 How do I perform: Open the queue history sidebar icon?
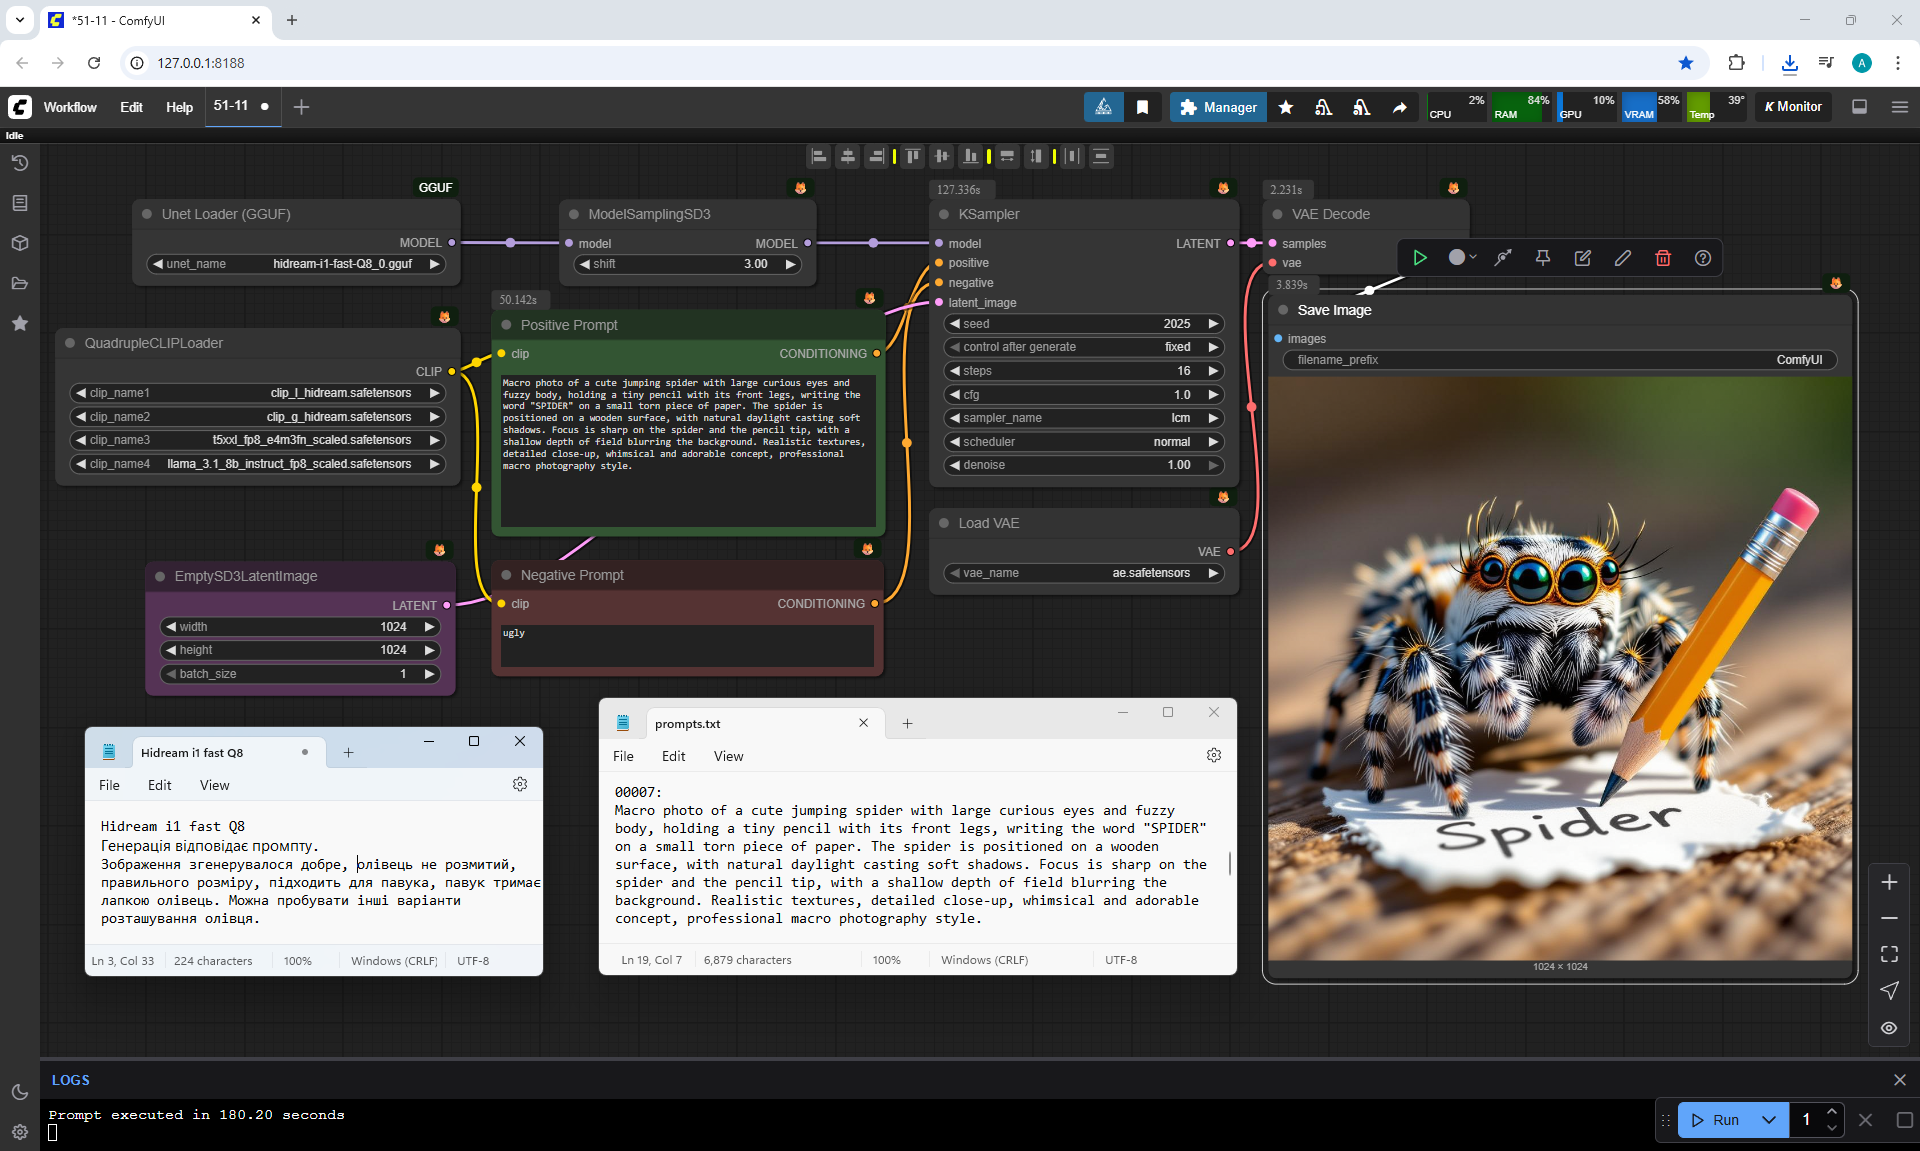(x=19, y=163)
